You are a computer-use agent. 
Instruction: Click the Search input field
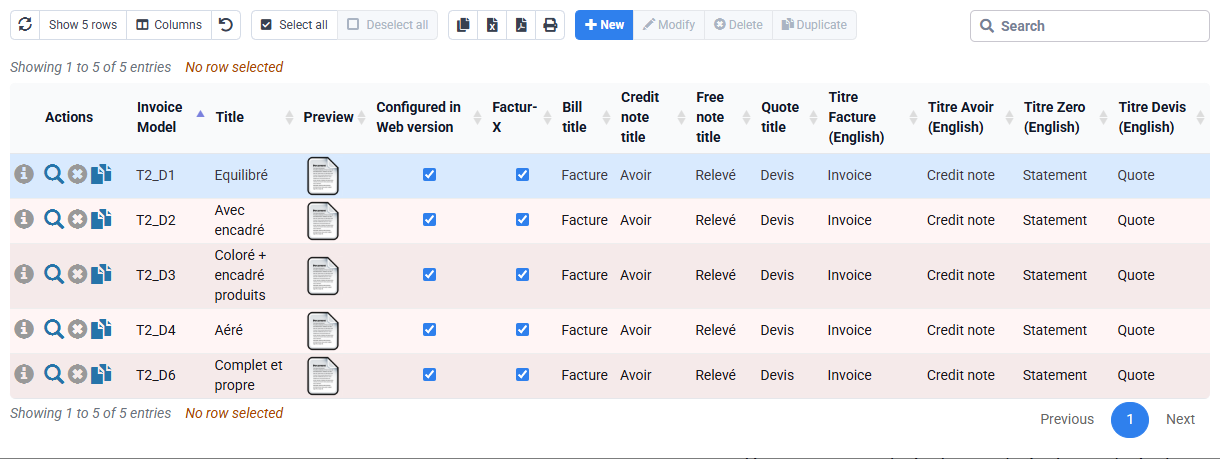(1090, 26)
